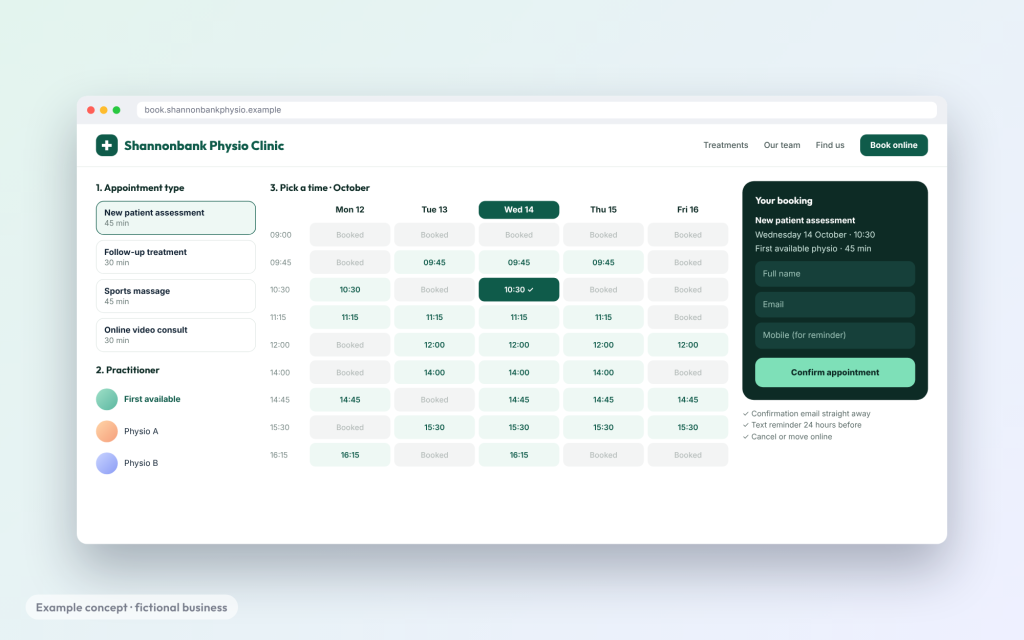Screen dimensions: 1024x640
Task: Click the Mobile (for reminder) field
Action: tap(835, 335)
